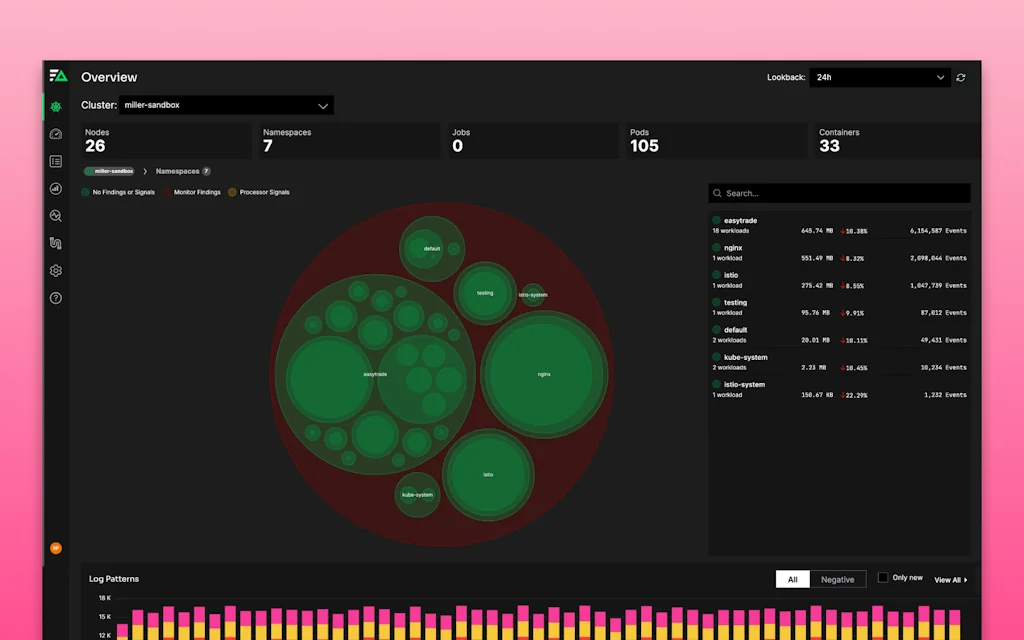The image size is (1024, 640).
Task: Open the dashboards gauge icon in the sidebar
Action: point(55,133)
